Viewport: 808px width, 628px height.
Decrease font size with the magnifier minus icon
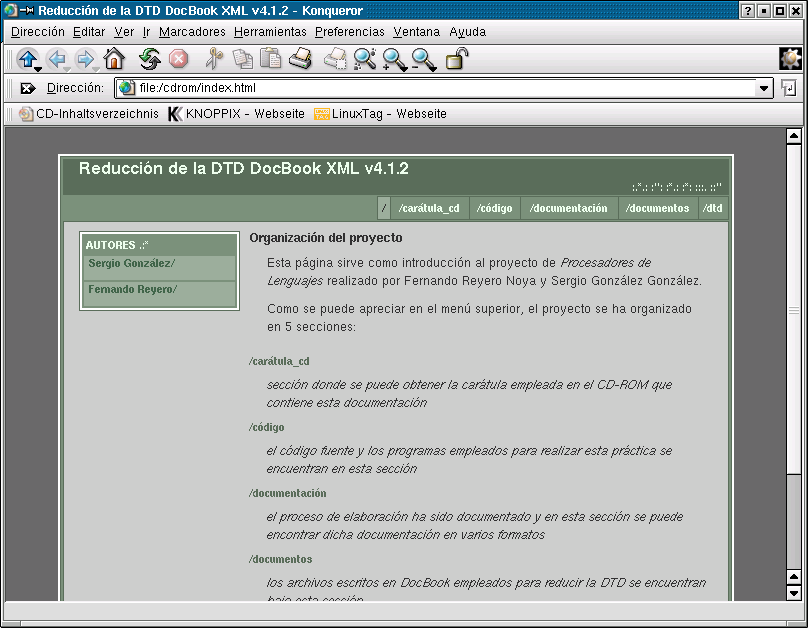424,59
